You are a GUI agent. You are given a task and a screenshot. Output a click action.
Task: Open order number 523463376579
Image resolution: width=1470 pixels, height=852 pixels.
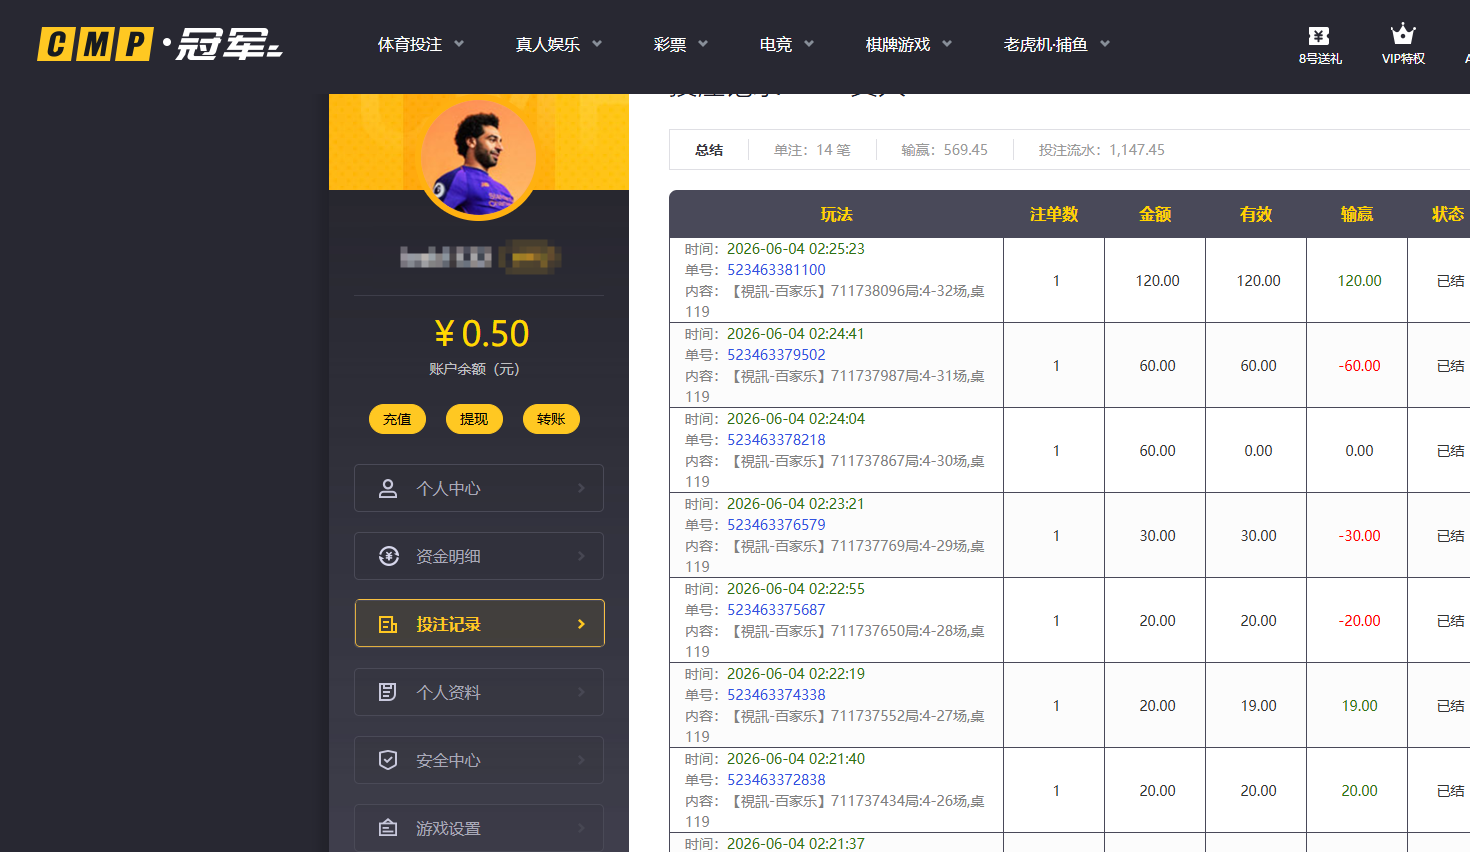coord(776,525)
